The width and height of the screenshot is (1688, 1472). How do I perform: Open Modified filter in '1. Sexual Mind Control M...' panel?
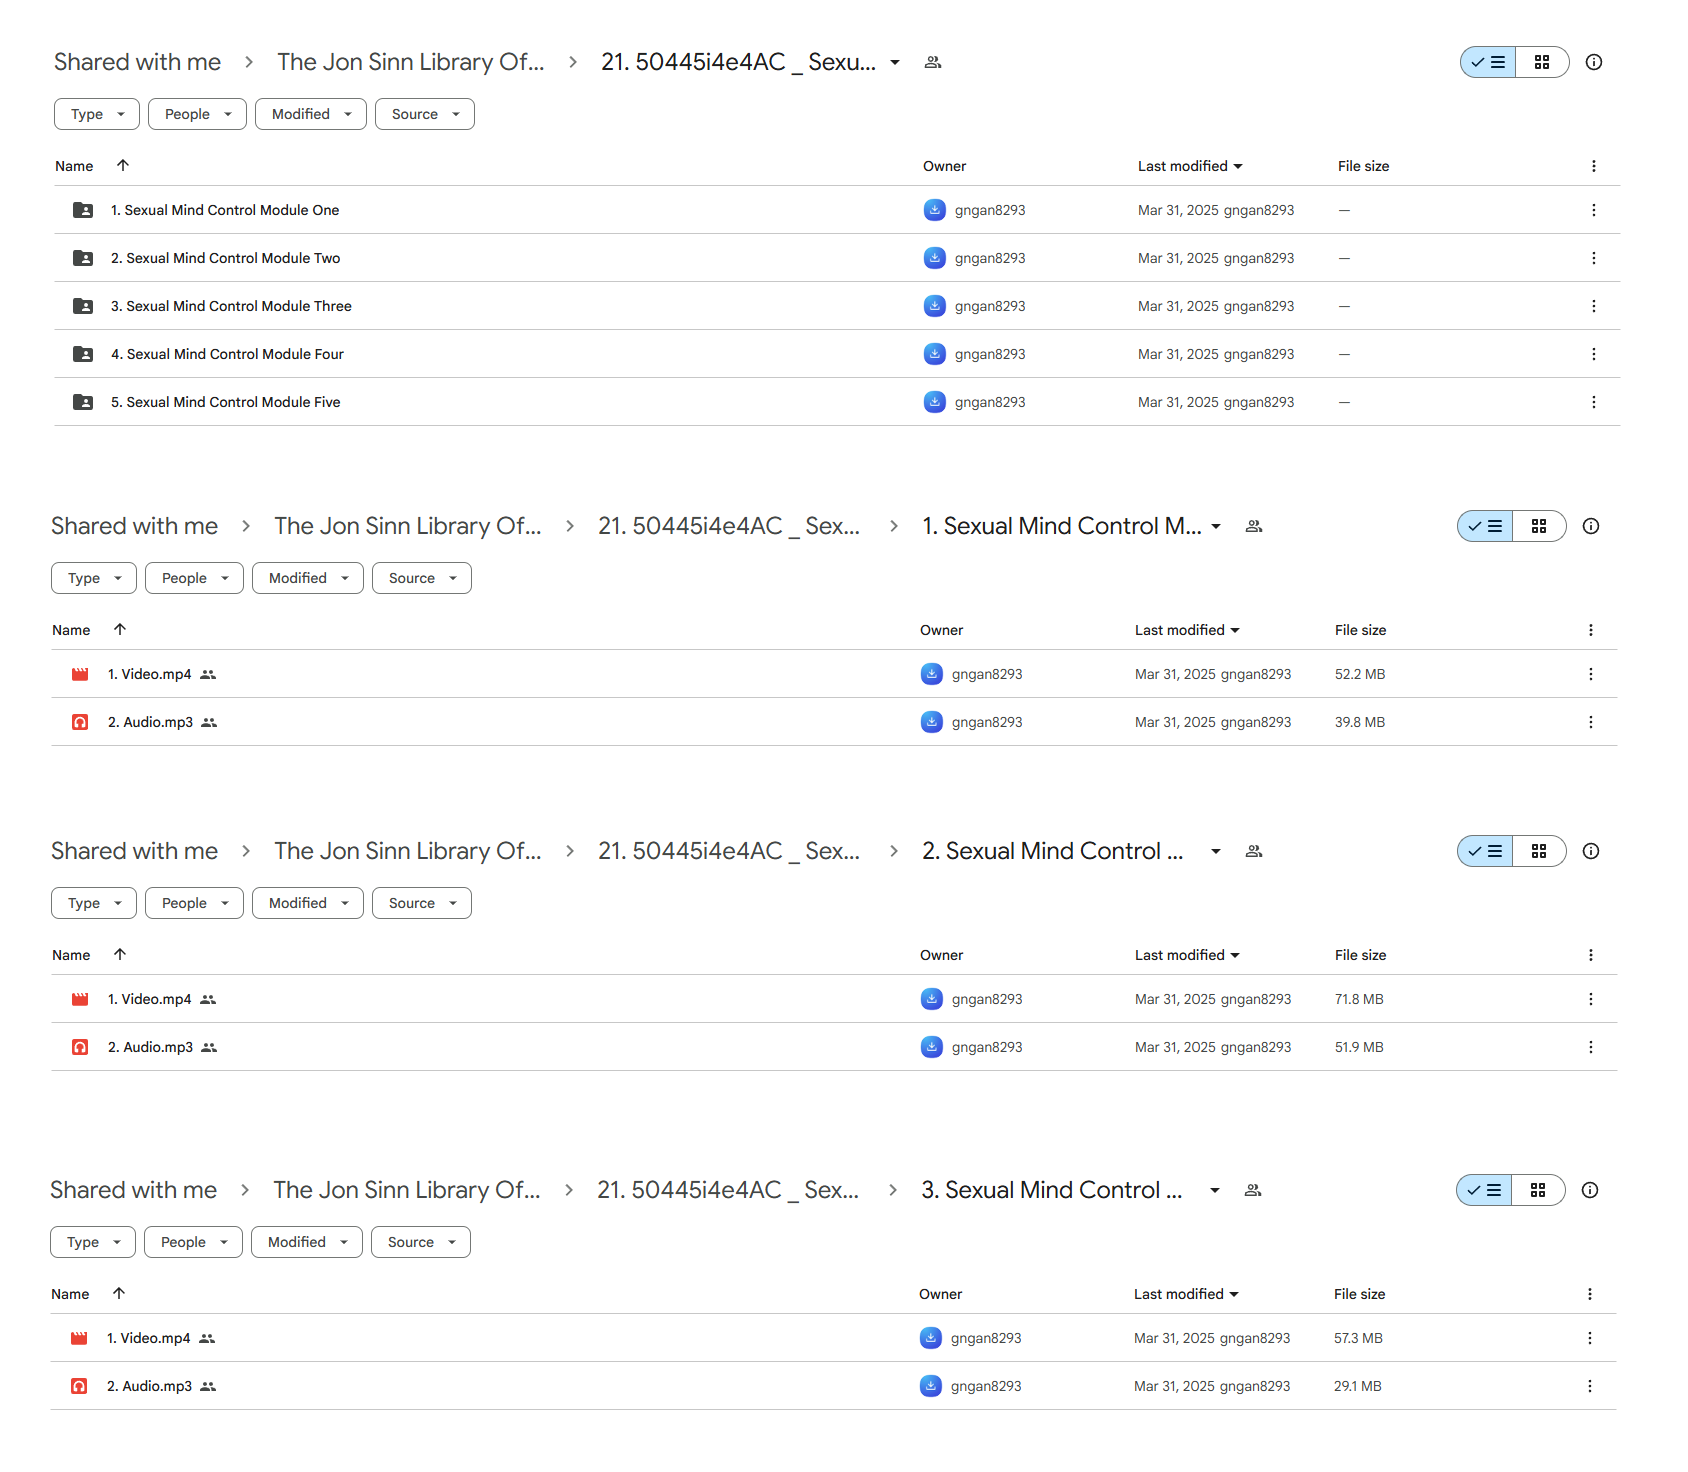308,578
